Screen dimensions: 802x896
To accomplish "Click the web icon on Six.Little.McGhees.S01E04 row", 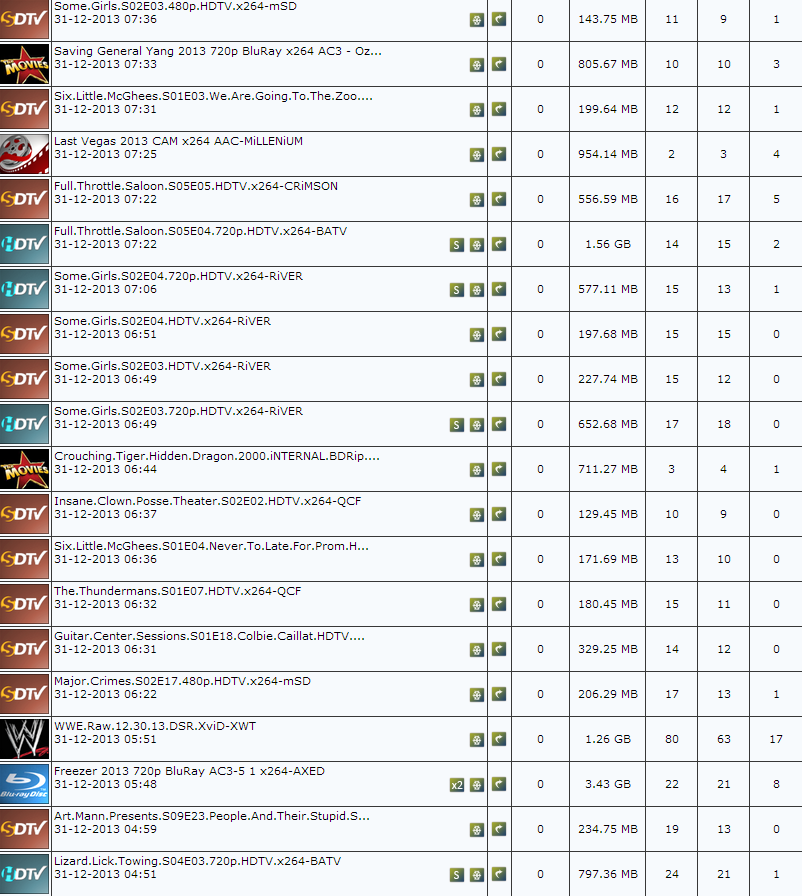I will click(477, 560).
